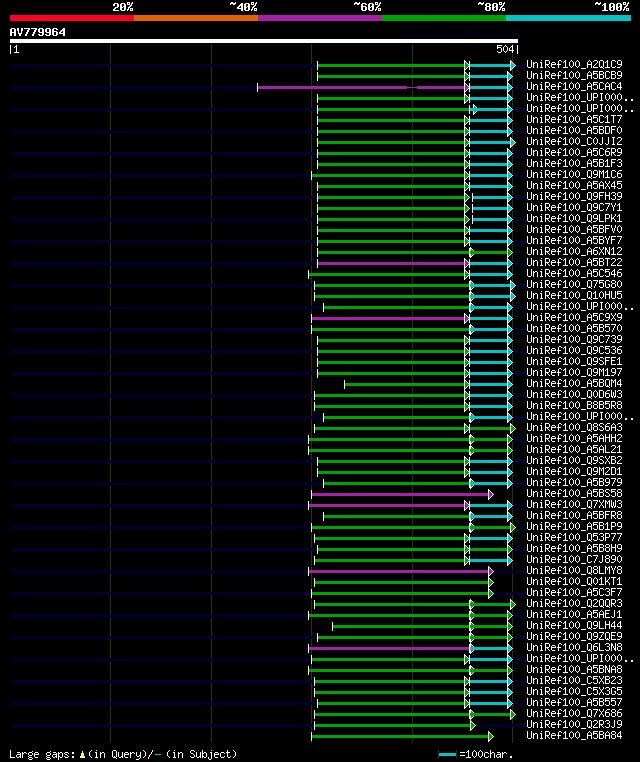
Task: Open hit UniRef100_Q75G80
Action: tap(574, 284)
